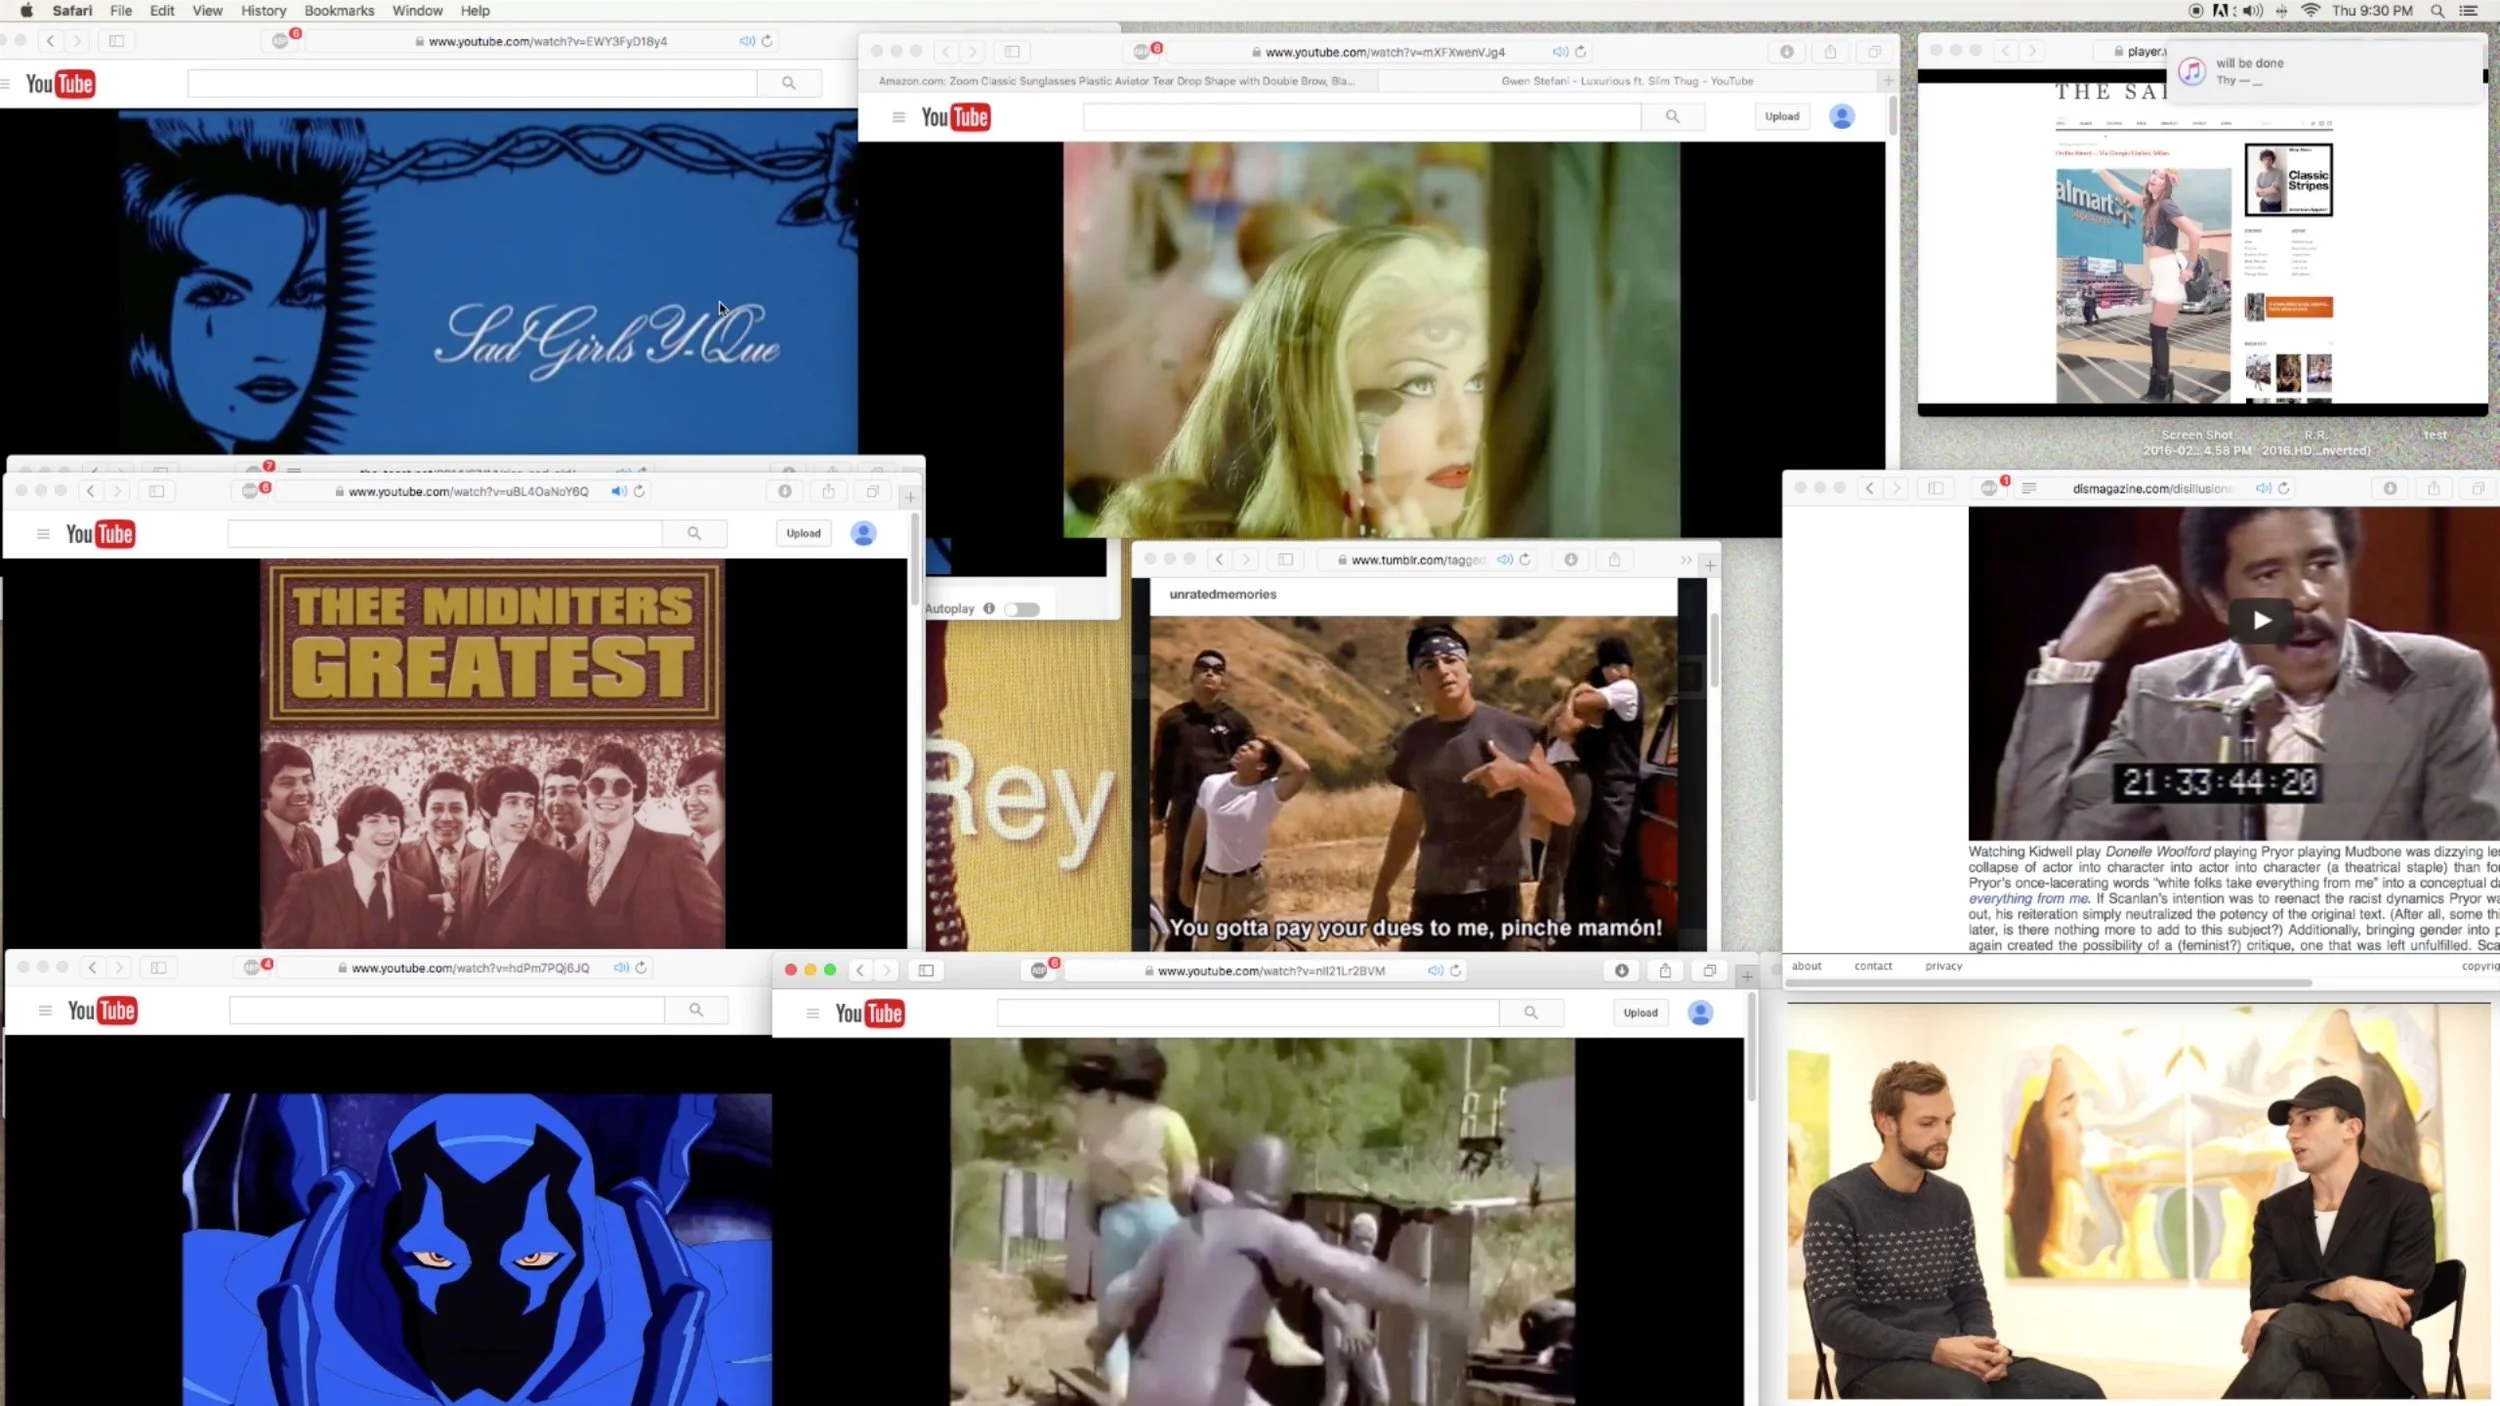Open the contact link on dismagazine

coord(1873,966)
